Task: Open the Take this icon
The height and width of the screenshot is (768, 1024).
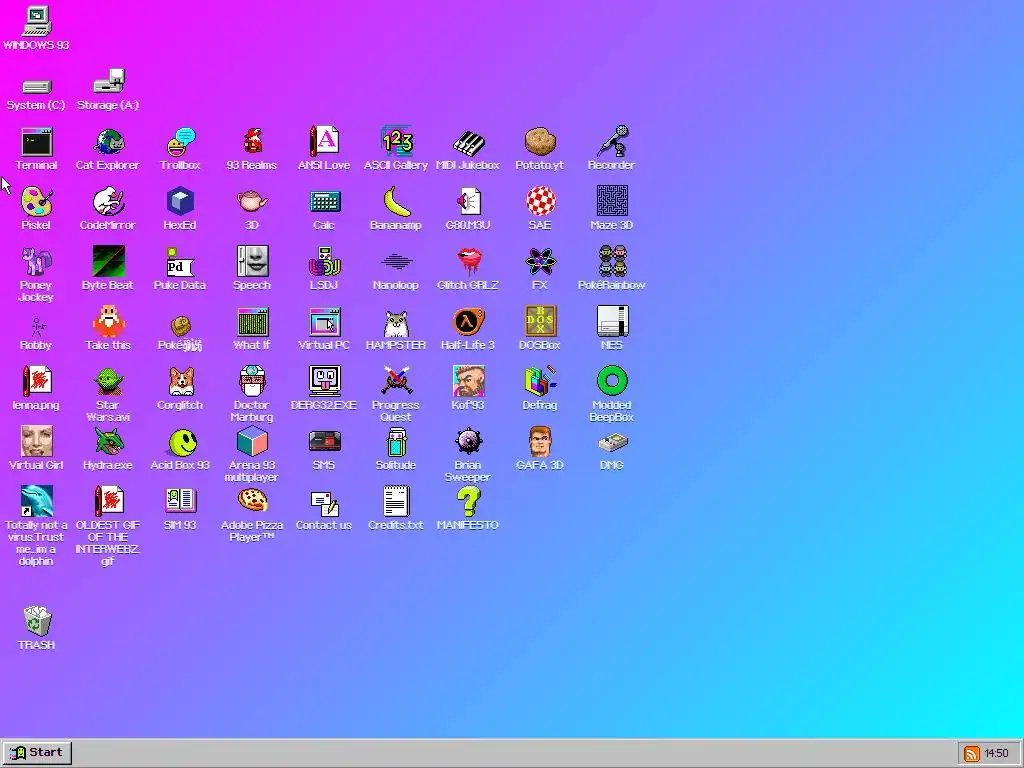Action: 108,322
